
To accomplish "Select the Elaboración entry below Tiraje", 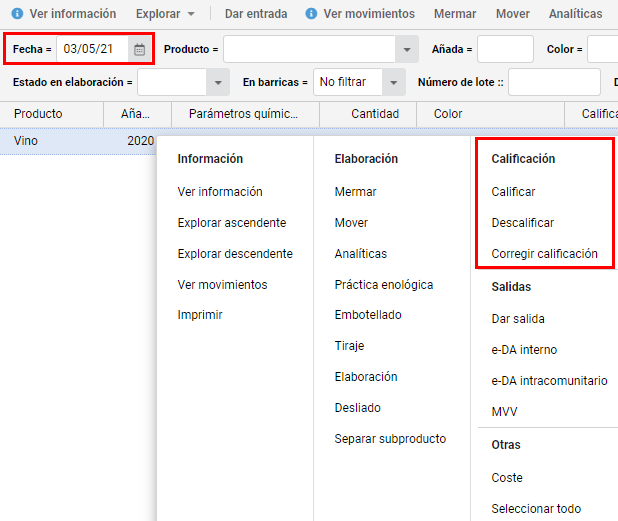I will pos(366,377).
